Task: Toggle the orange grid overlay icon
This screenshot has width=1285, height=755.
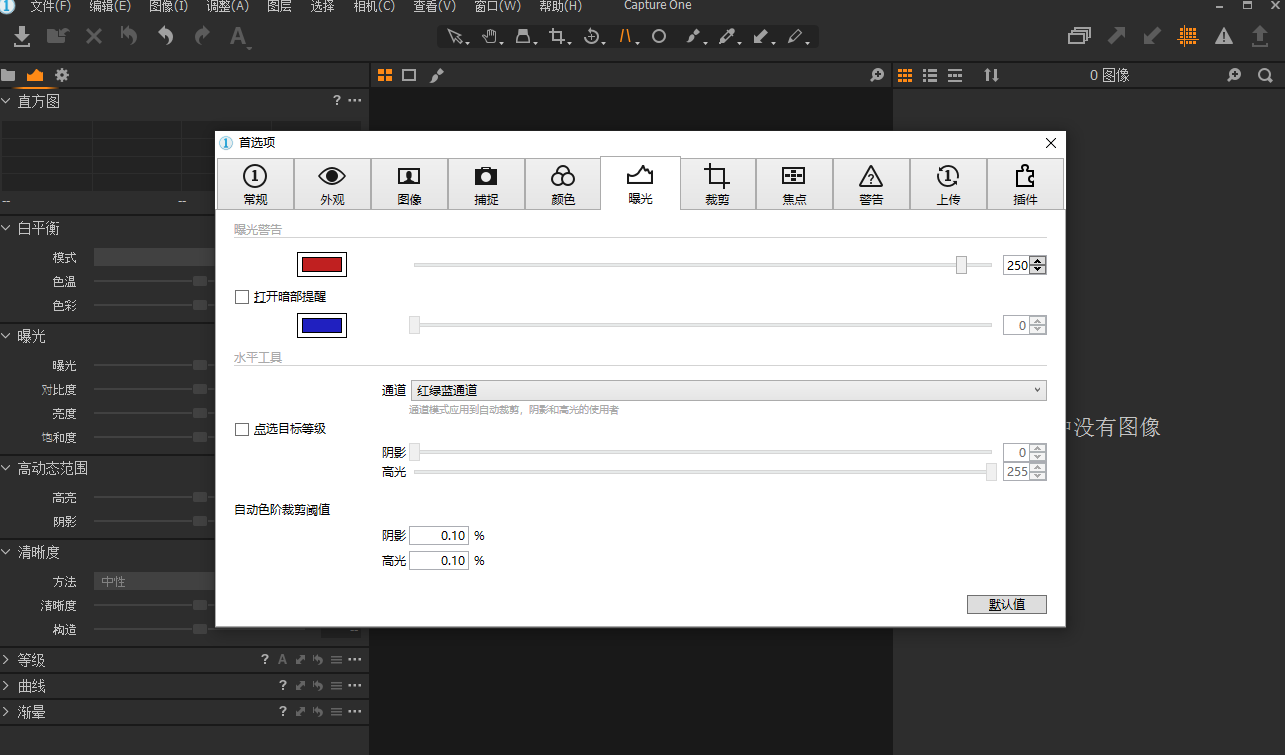Action: [1188, 36]
